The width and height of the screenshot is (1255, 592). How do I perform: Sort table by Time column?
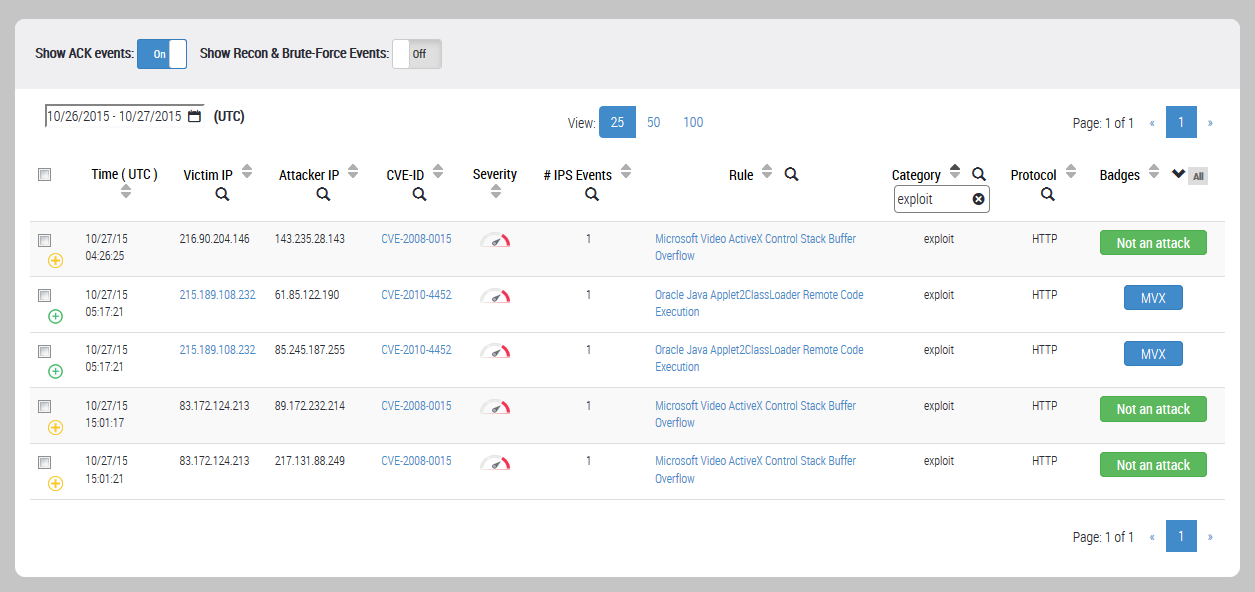click(x=125, y=191)
